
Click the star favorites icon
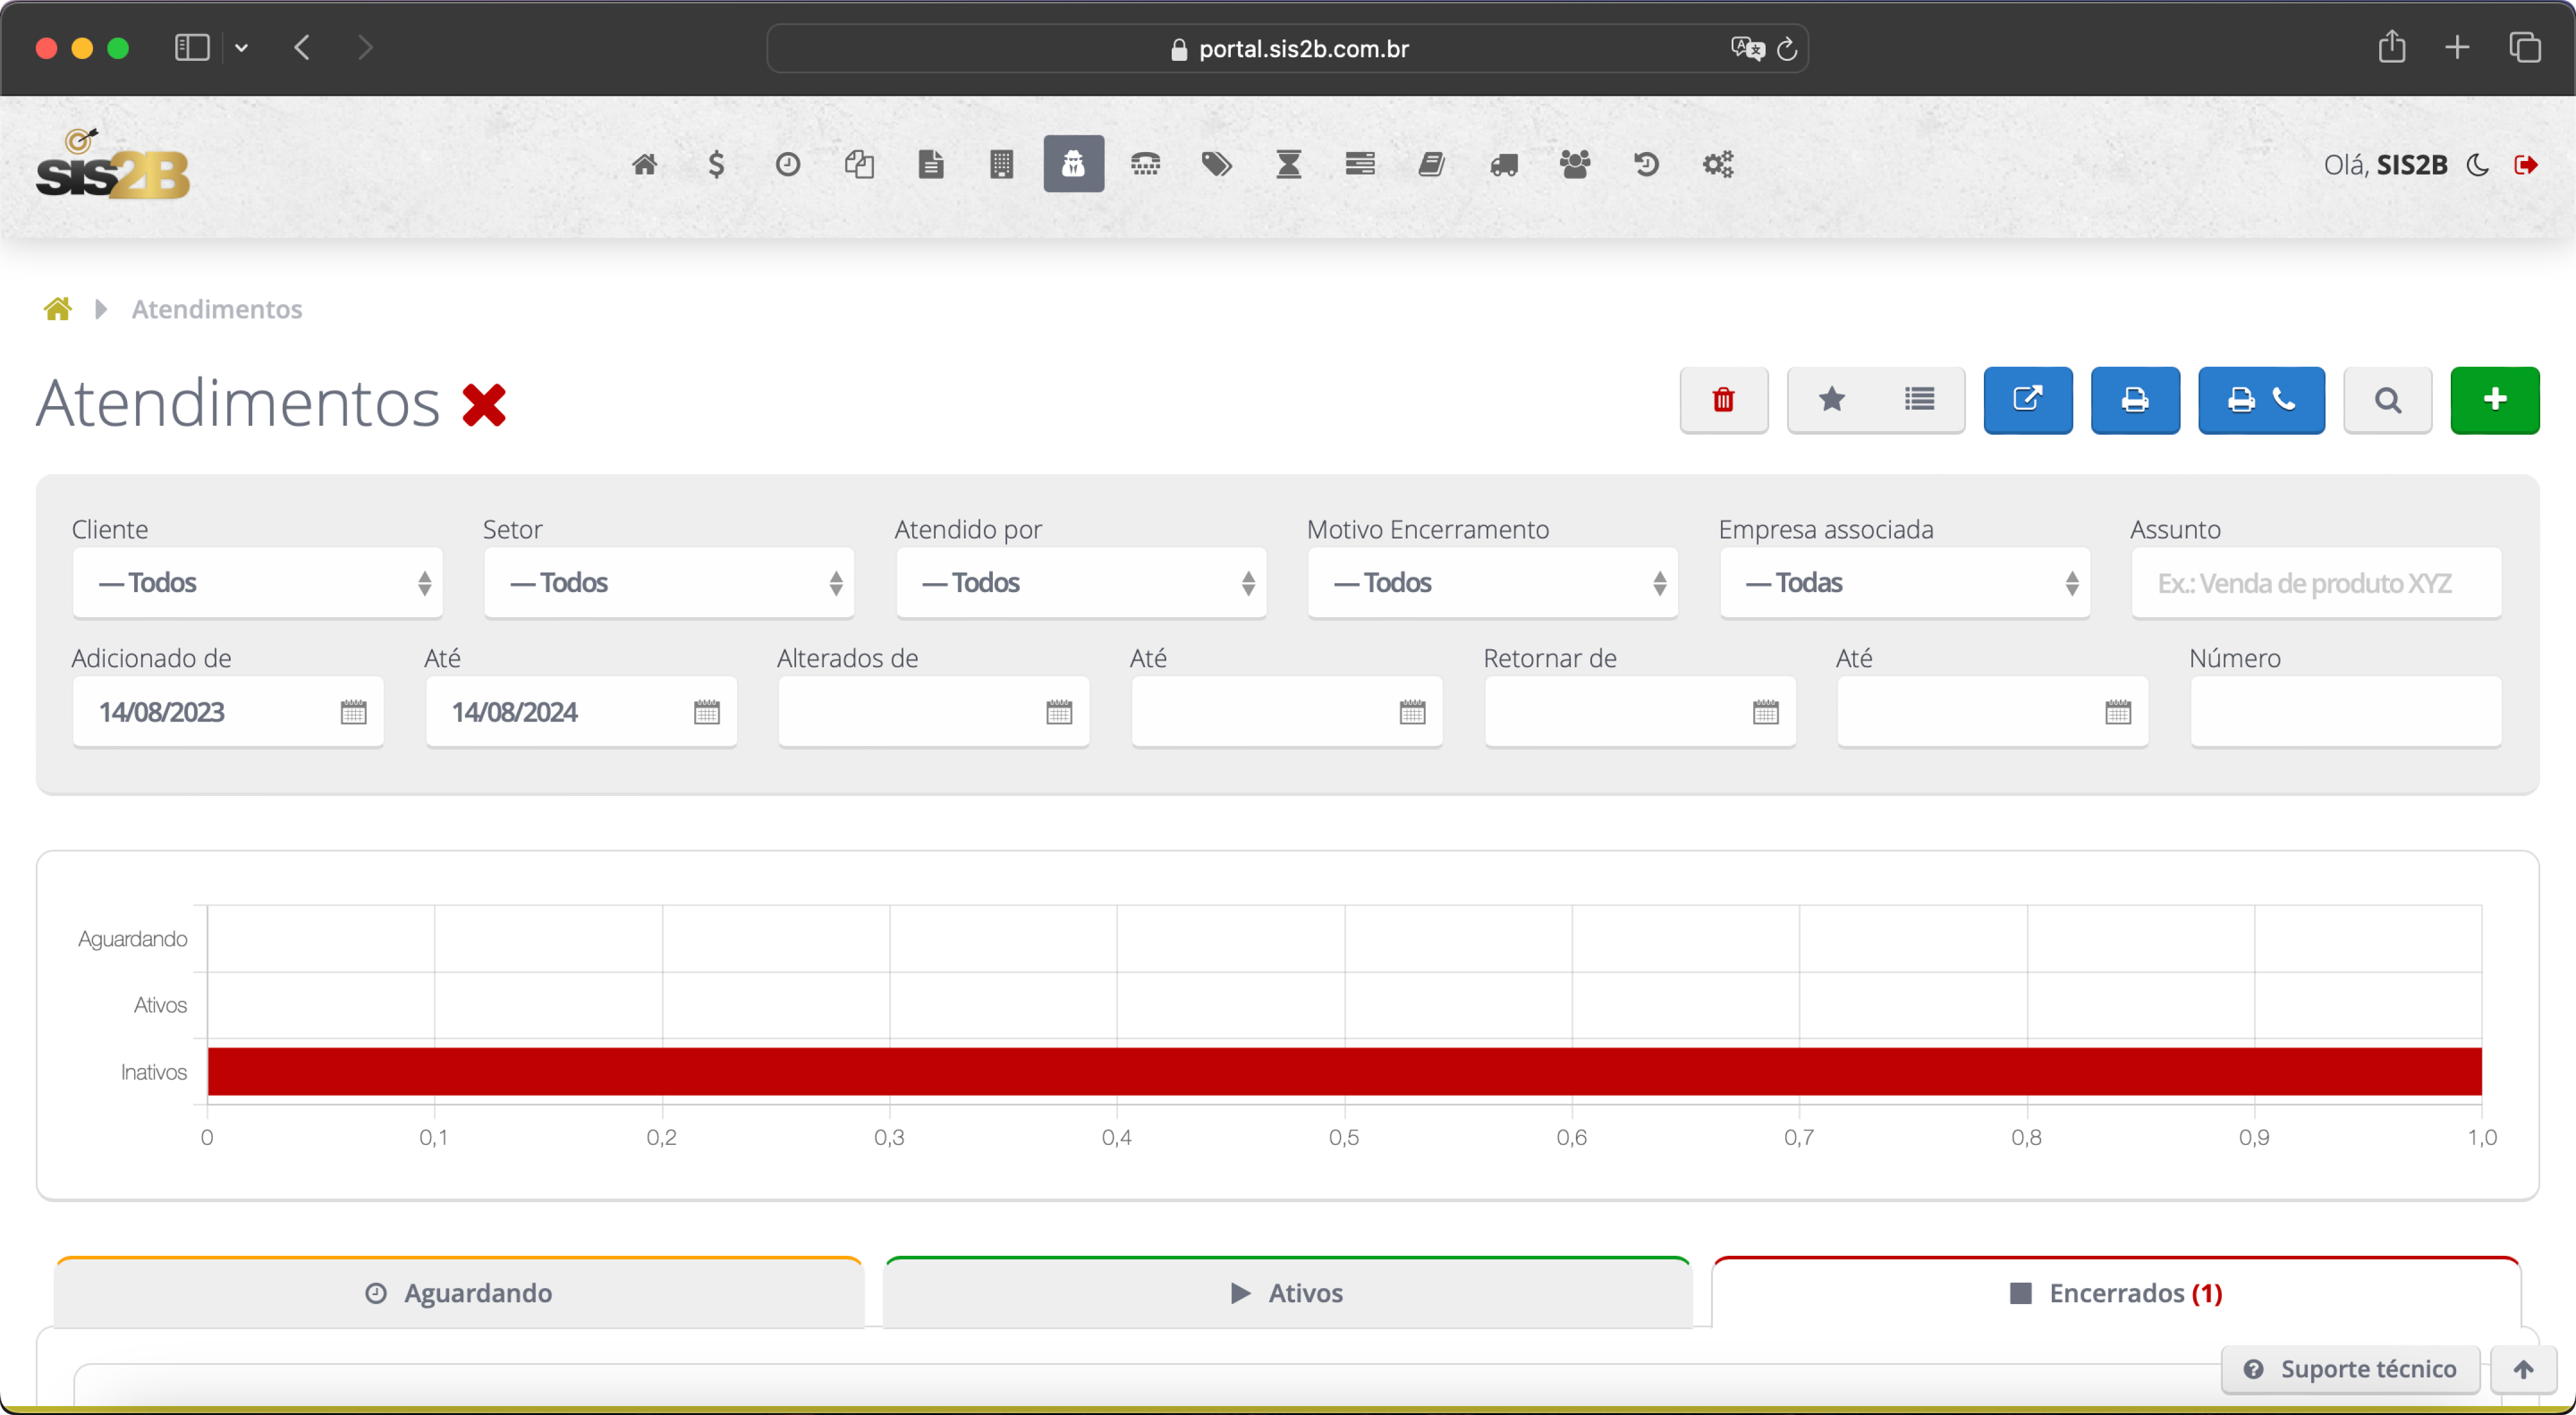coord(1831,400)
